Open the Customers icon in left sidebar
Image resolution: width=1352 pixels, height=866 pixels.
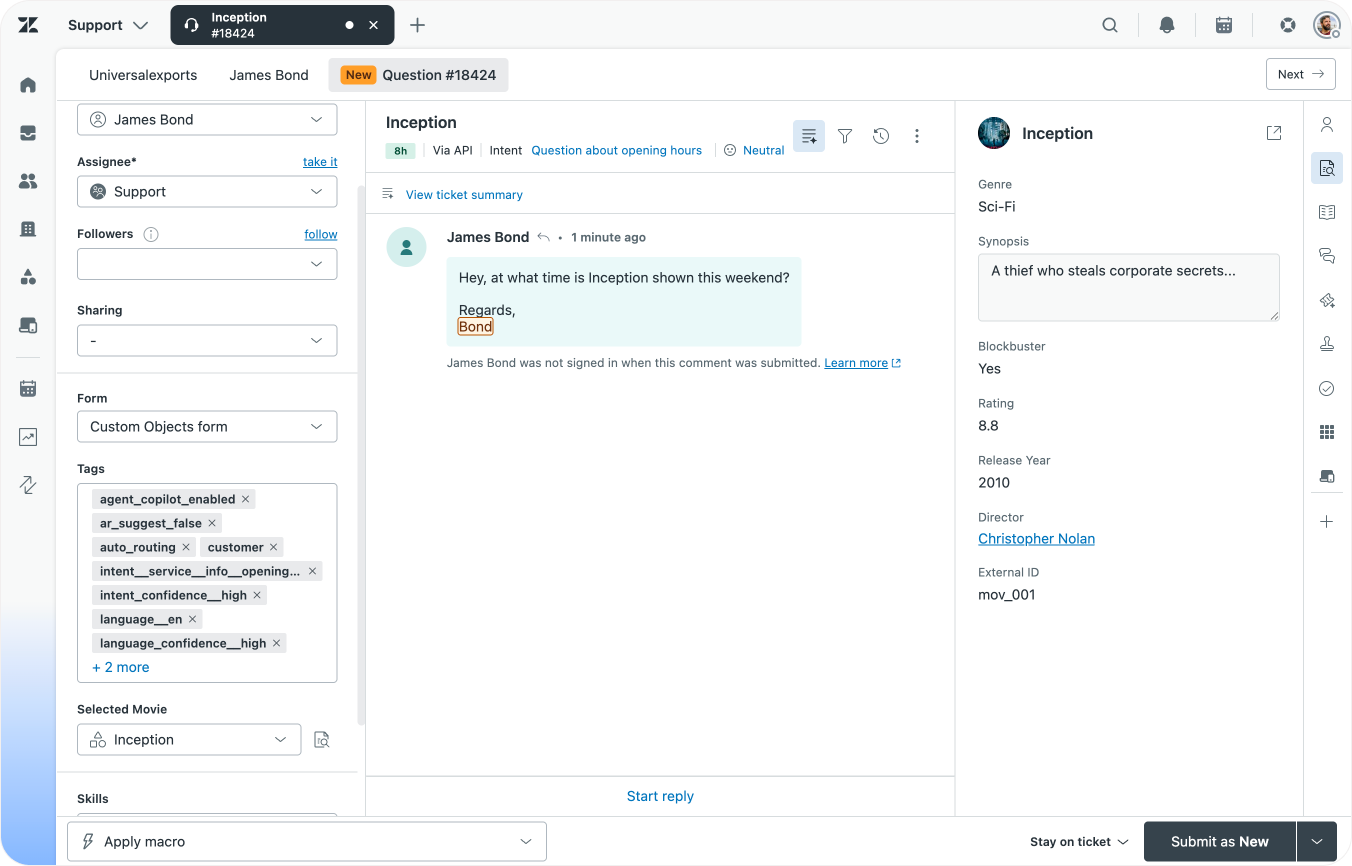point(28,181)
